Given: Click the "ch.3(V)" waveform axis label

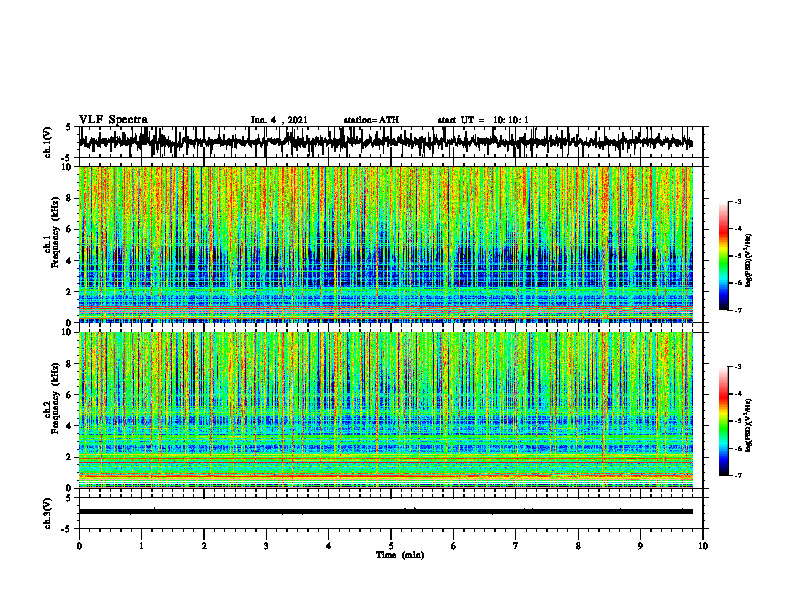Looking at the screenshot, I should coord(47,513).
